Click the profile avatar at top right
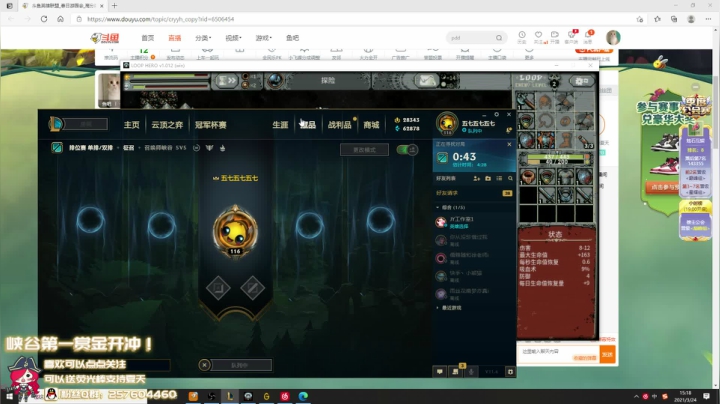Screen dimensions: 720x404 [x=447, y=124]
